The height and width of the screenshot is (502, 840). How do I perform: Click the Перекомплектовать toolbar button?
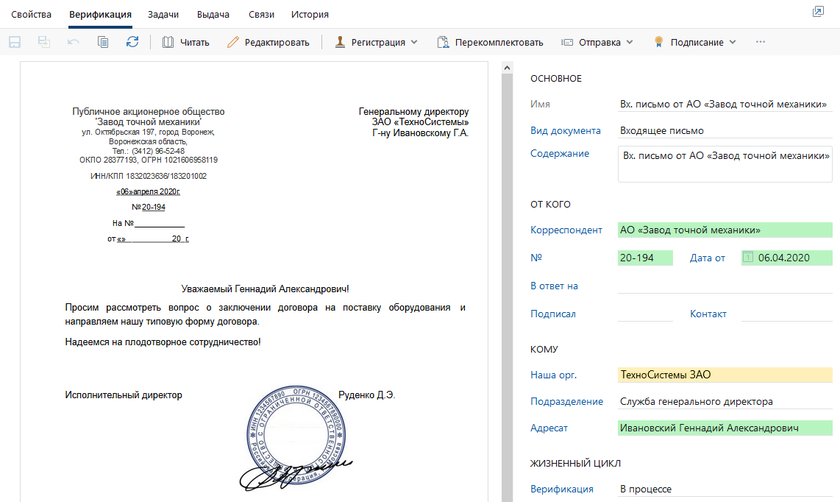(490, 42)
